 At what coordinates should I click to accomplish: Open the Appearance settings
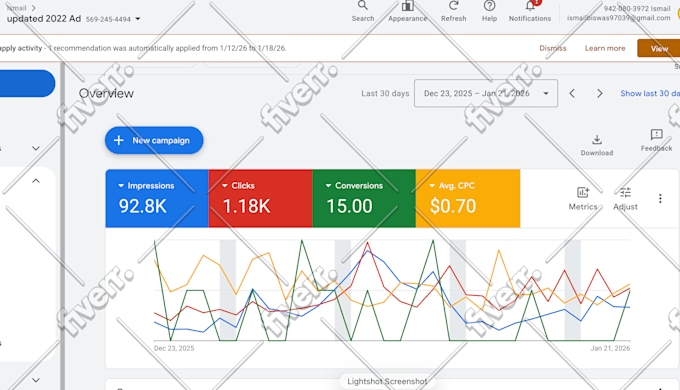click(407, 12)
